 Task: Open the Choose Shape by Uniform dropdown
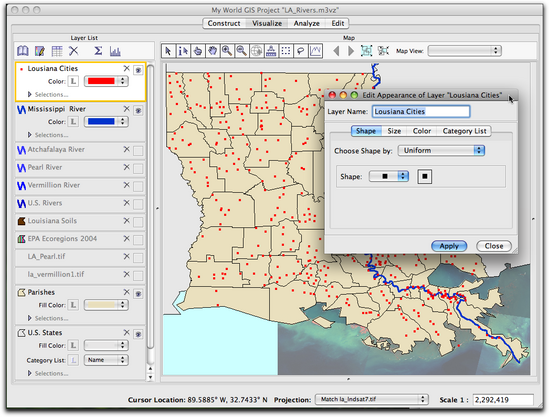pos(441,151)
